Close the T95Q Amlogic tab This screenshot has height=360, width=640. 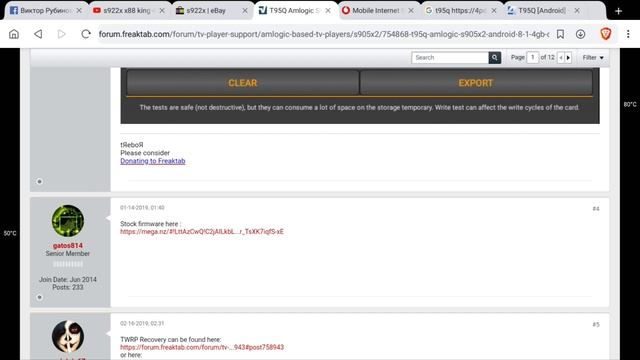pyautogui.click(x=328, y=11)
